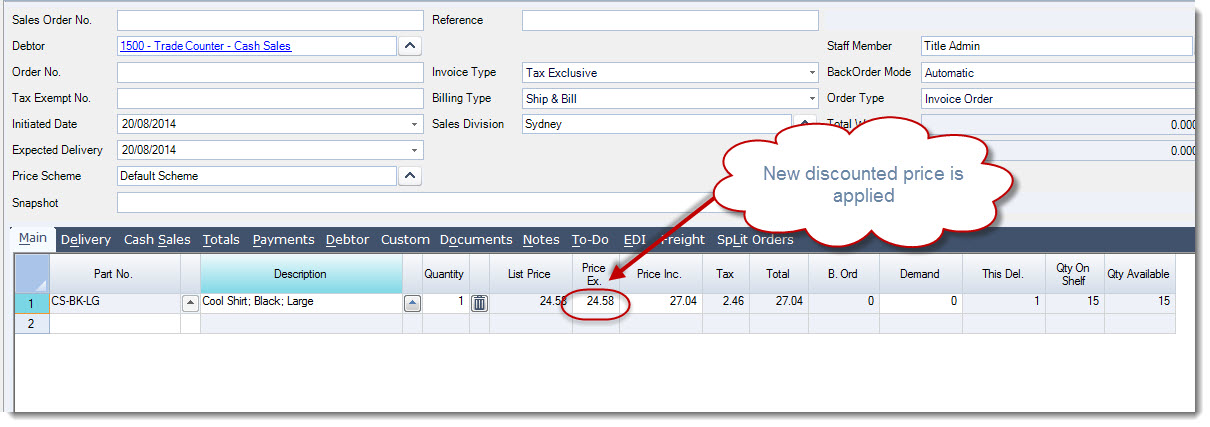Screen dimensions: 1210x427
Task: Click the trash icon in row 1
Action: click(479, 303)
